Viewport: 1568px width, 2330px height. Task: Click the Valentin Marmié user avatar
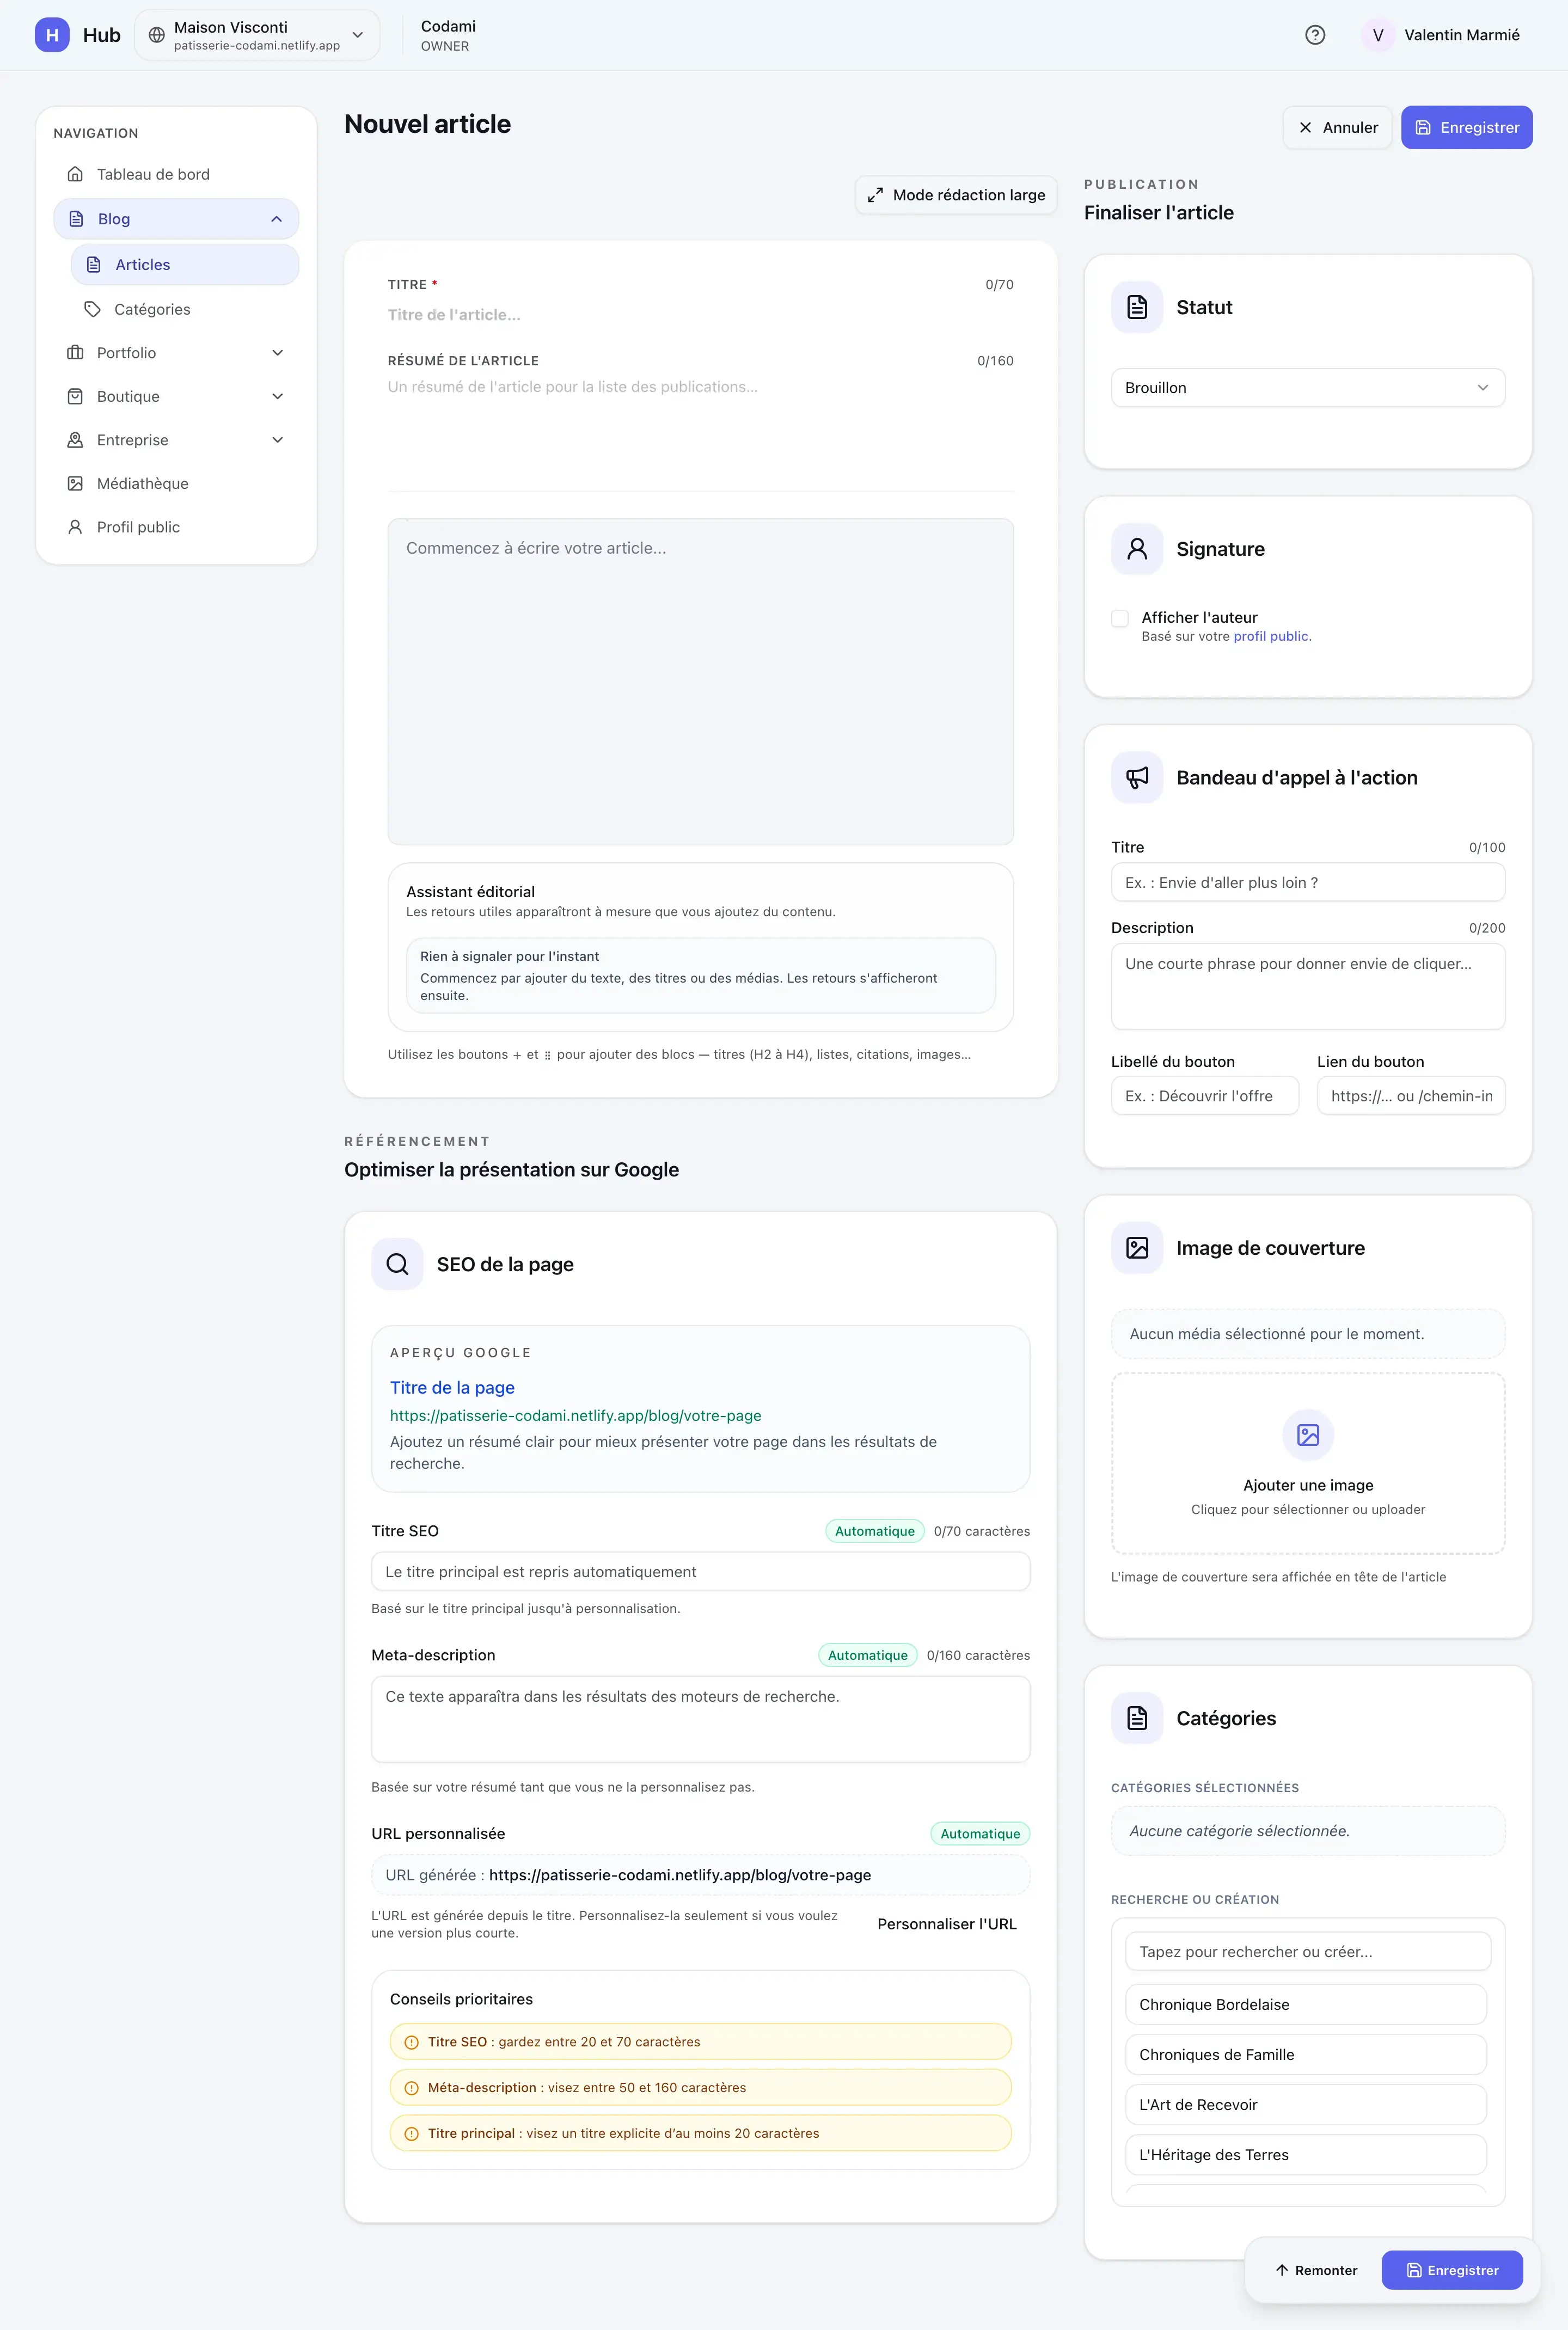tap(1377, 35)
